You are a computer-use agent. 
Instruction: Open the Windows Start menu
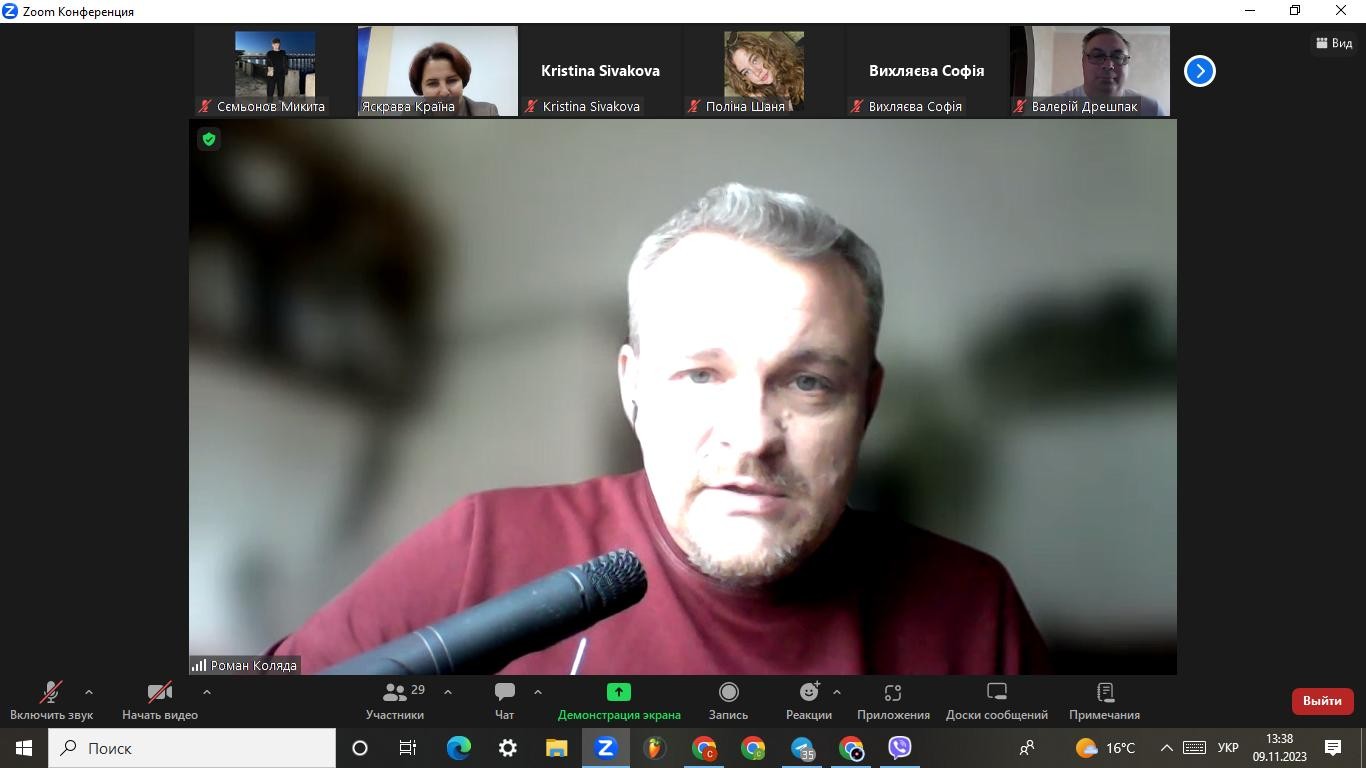(x=24, y=748)
